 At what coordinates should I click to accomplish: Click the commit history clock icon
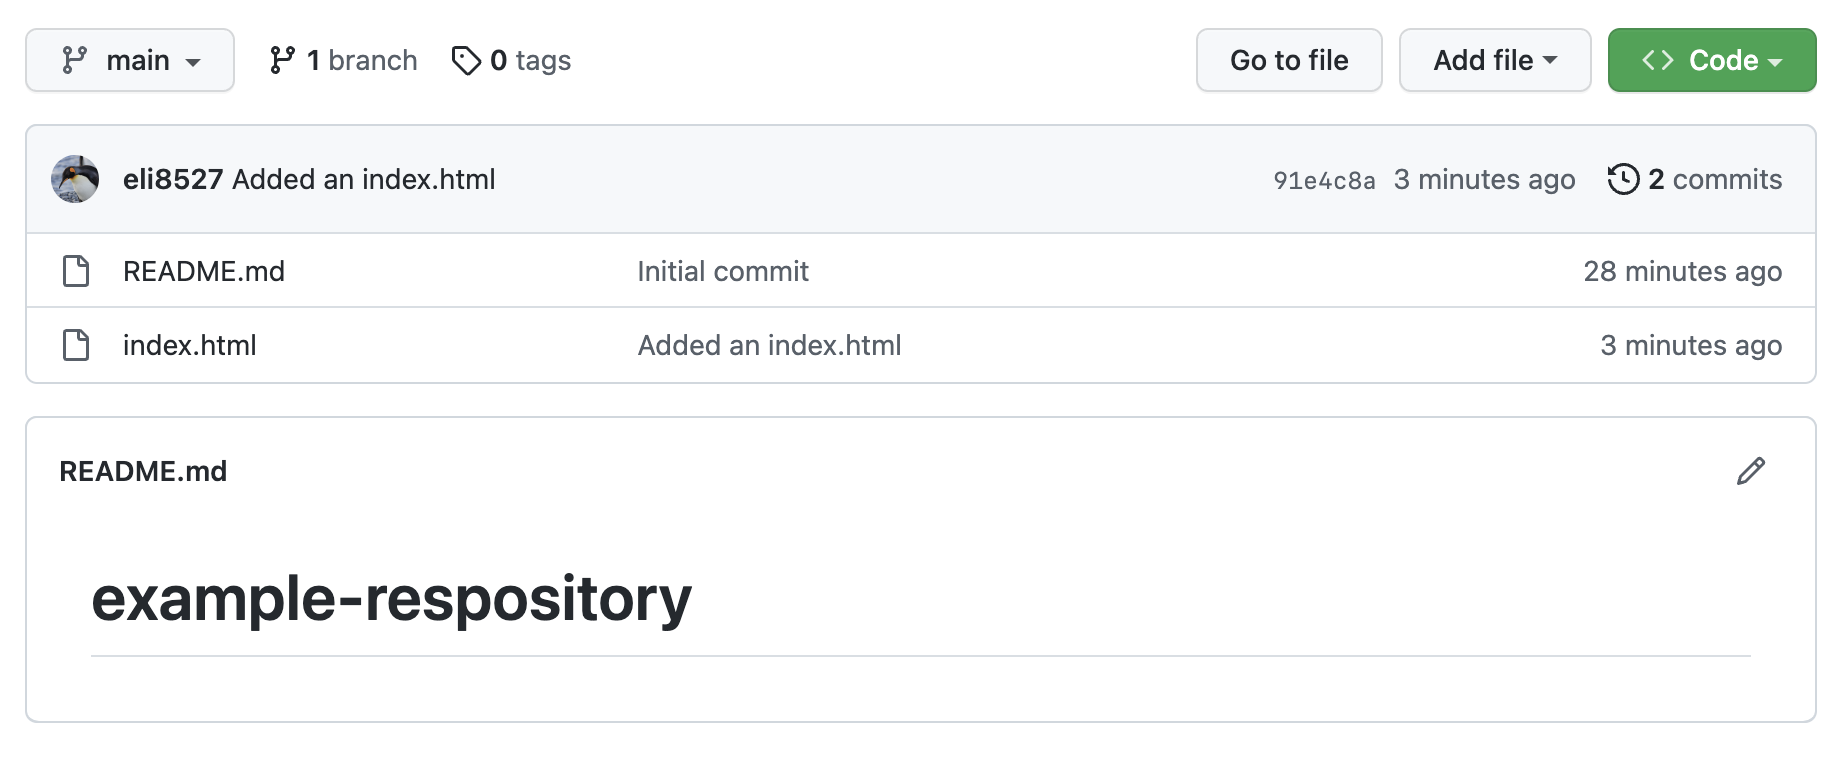coord(1623,180)
